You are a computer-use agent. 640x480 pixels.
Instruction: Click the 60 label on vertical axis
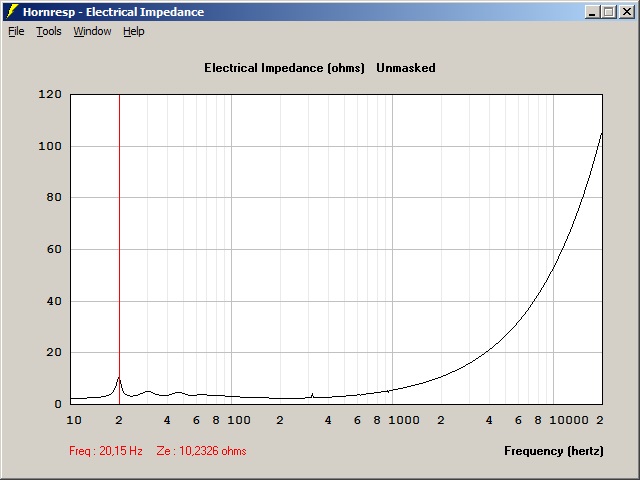click(54, 249)
